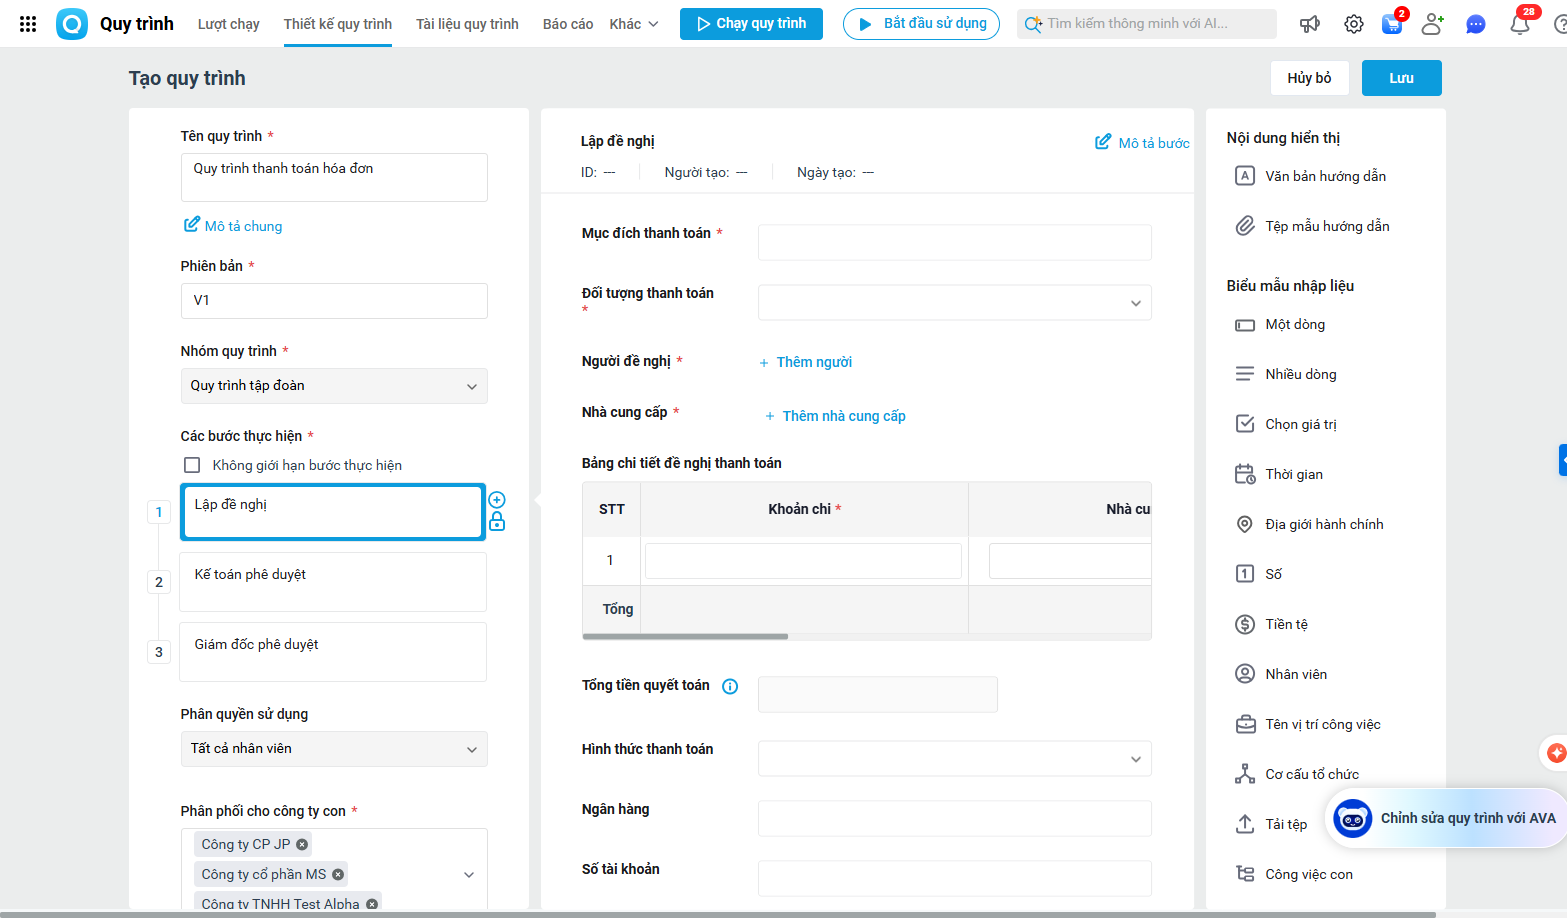Image resolution: width=1567 pixels, height=918 pixels.
Task: Click the info icon next to Tổng tiền quyết toán
Action: (730, 686)
